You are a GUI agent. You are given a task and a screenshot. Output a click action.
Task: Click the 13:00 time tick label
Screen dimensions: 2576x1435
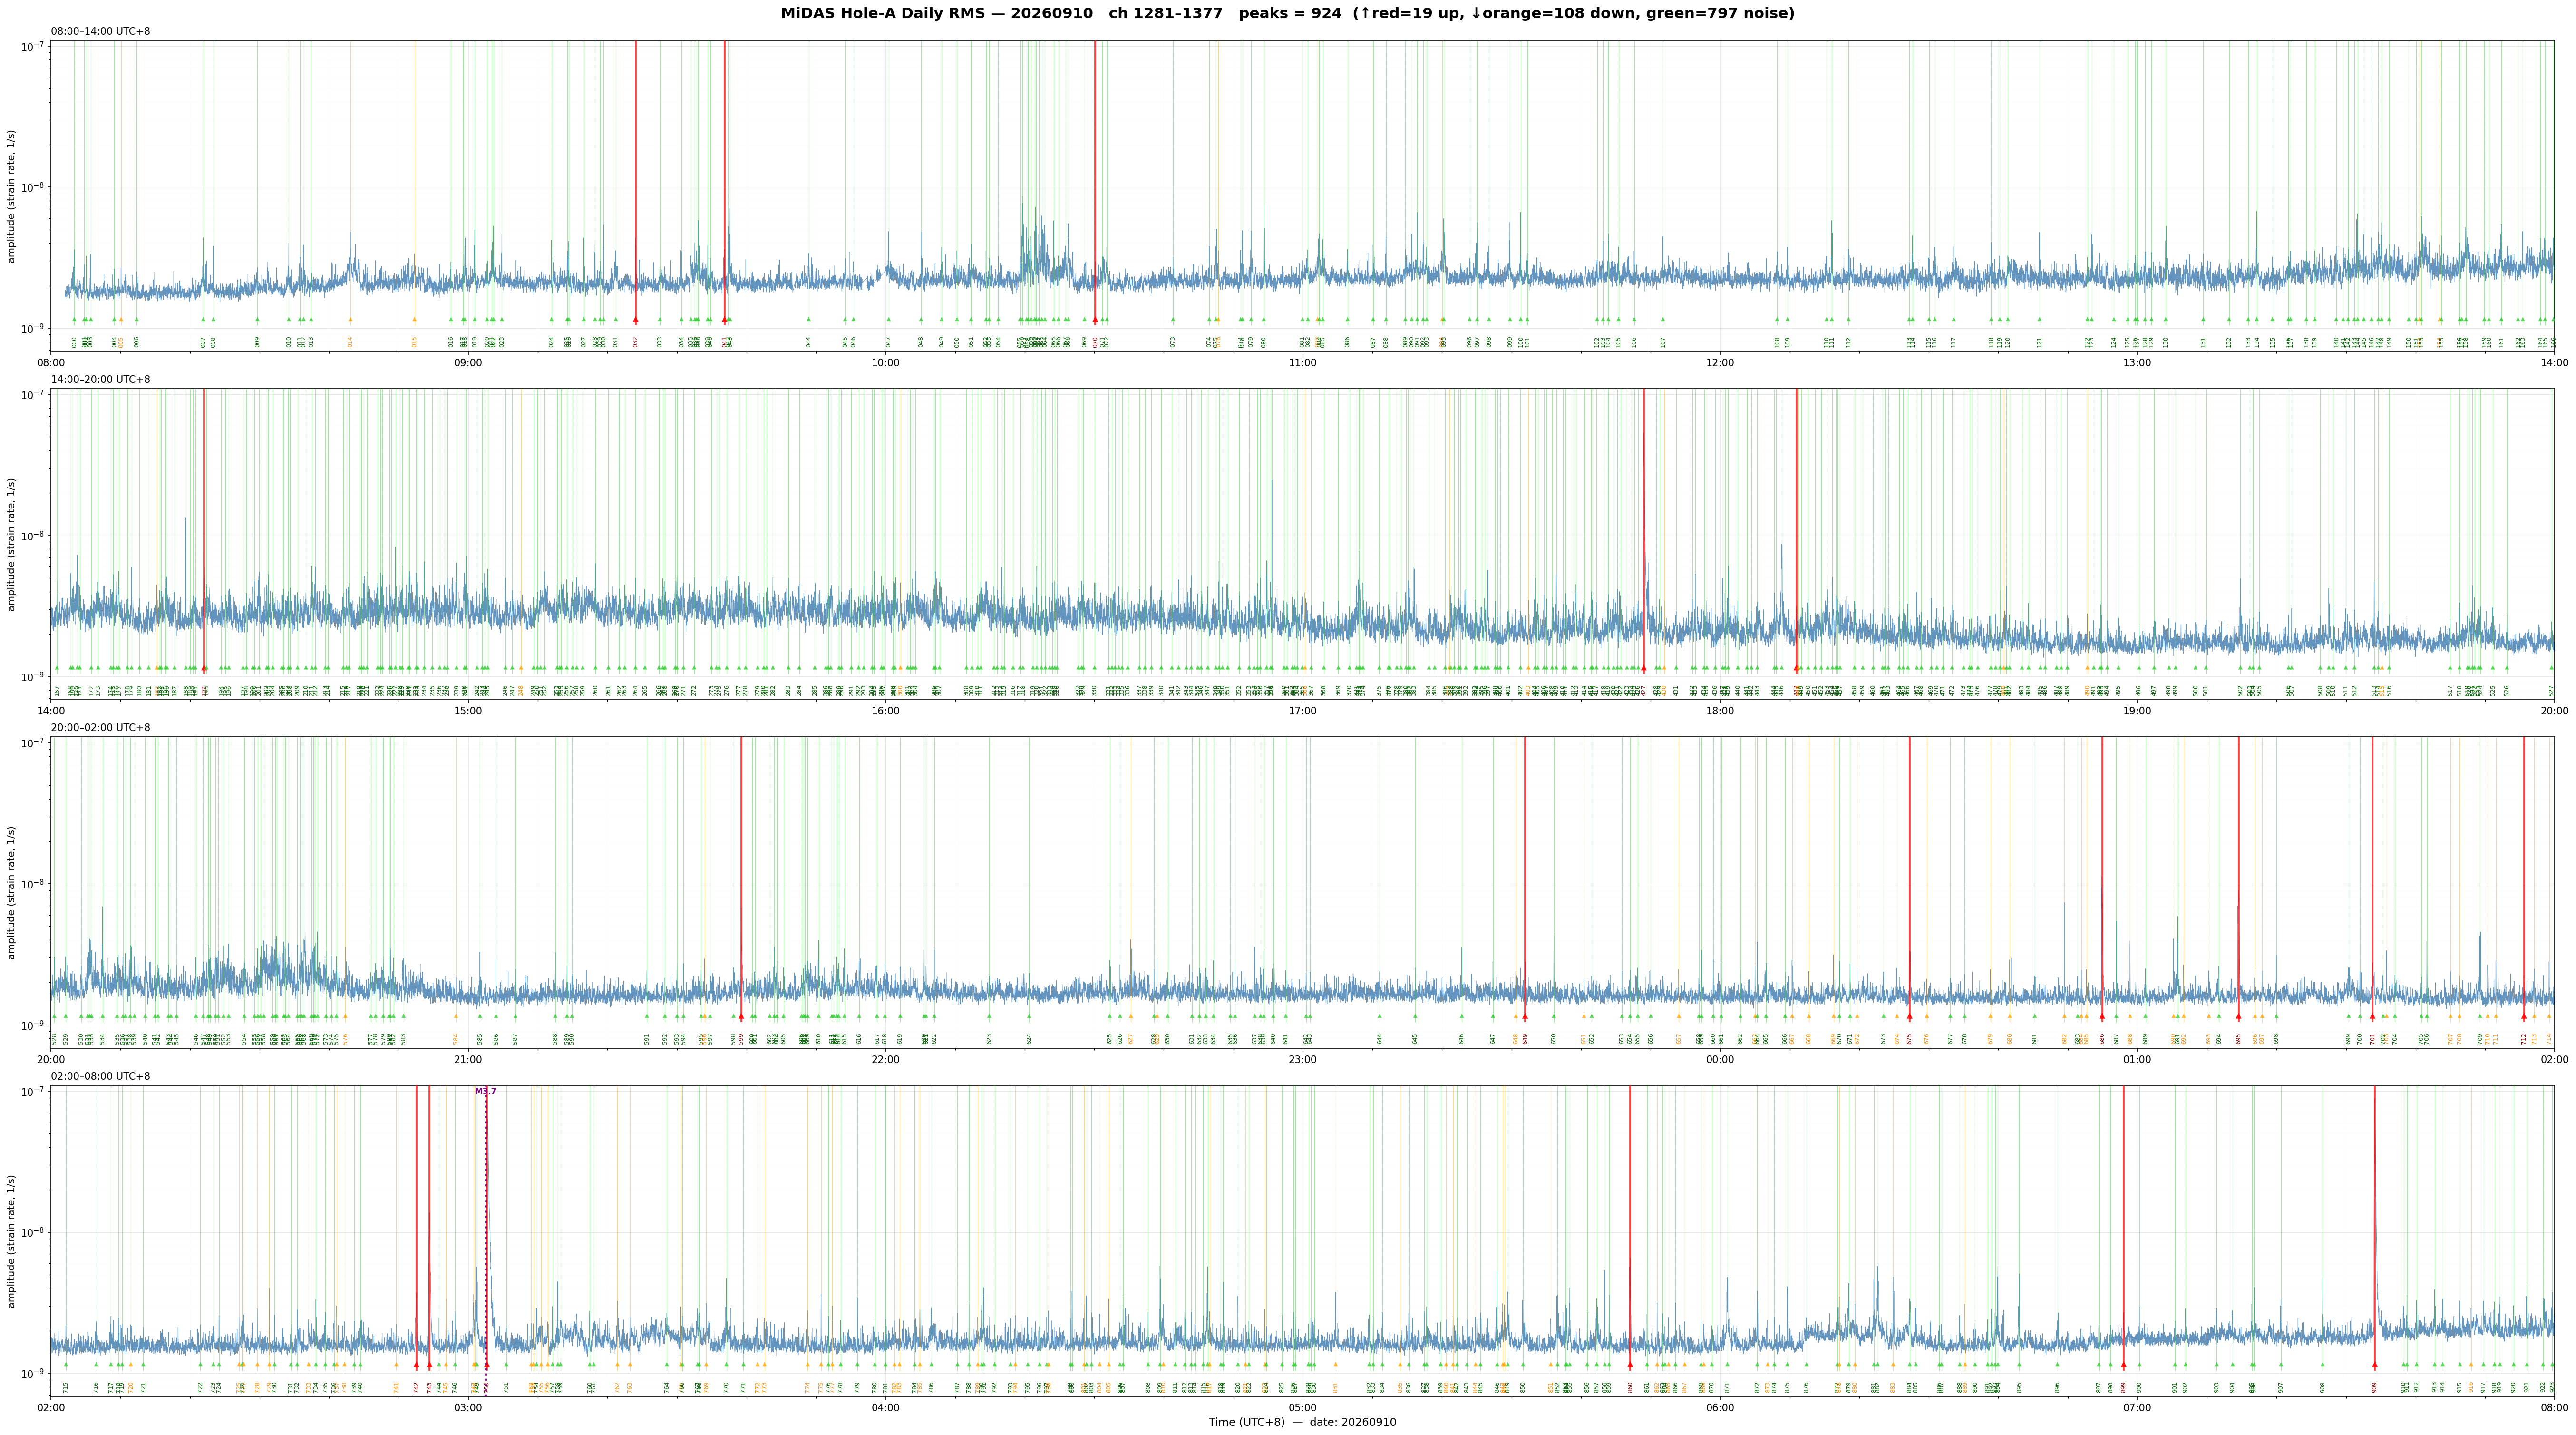pos(2137,363)
